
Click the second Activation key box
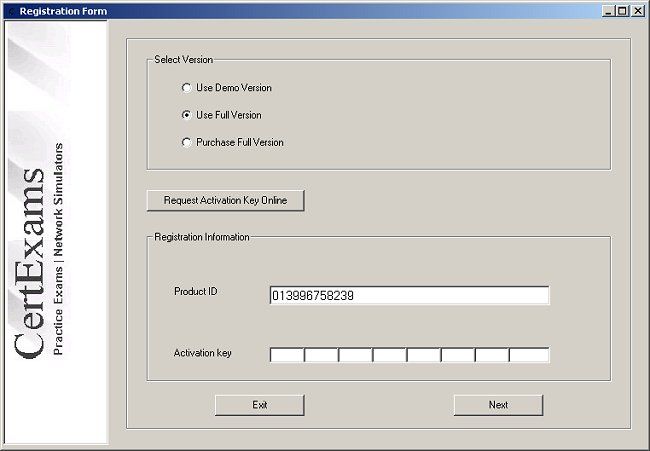[321, 355]
